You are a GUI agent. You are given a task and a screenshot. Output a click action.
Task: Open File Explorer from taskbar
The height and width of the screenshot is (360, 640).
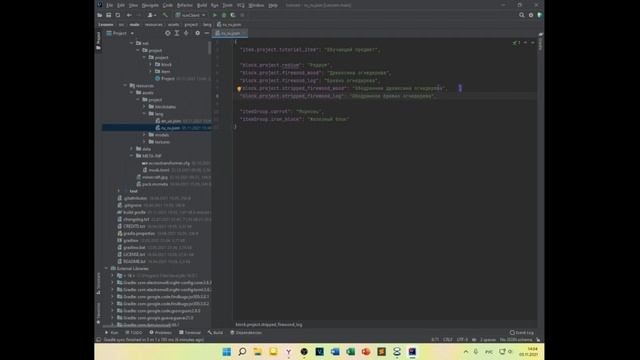pyautogui.click(x=258, y=352)
